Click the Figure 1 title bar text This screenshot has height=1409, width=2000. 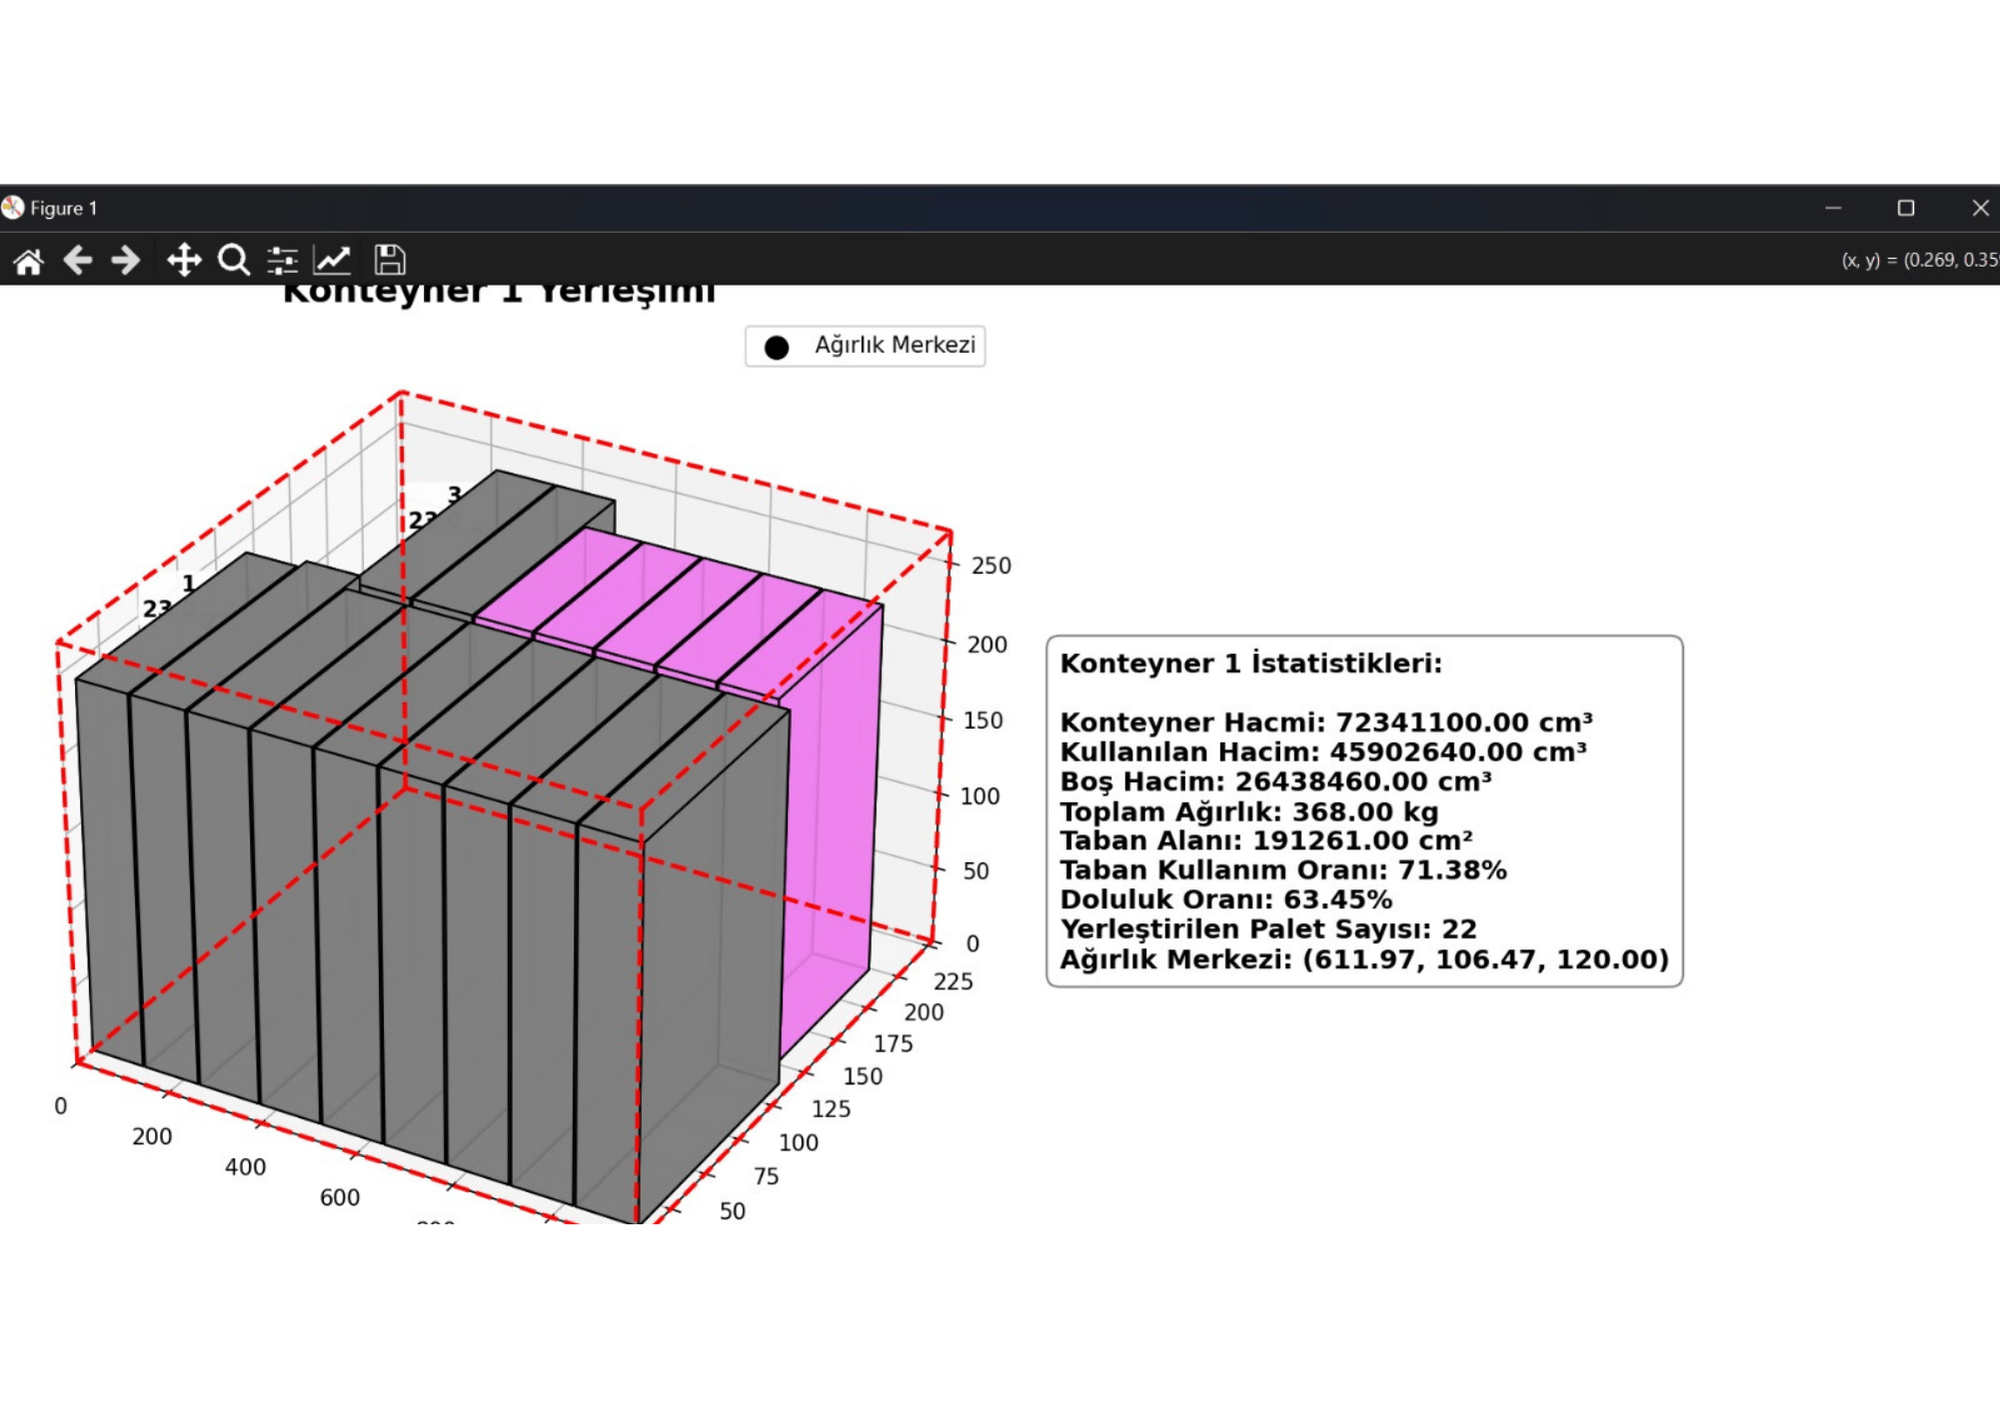click(x=63, y=208)
